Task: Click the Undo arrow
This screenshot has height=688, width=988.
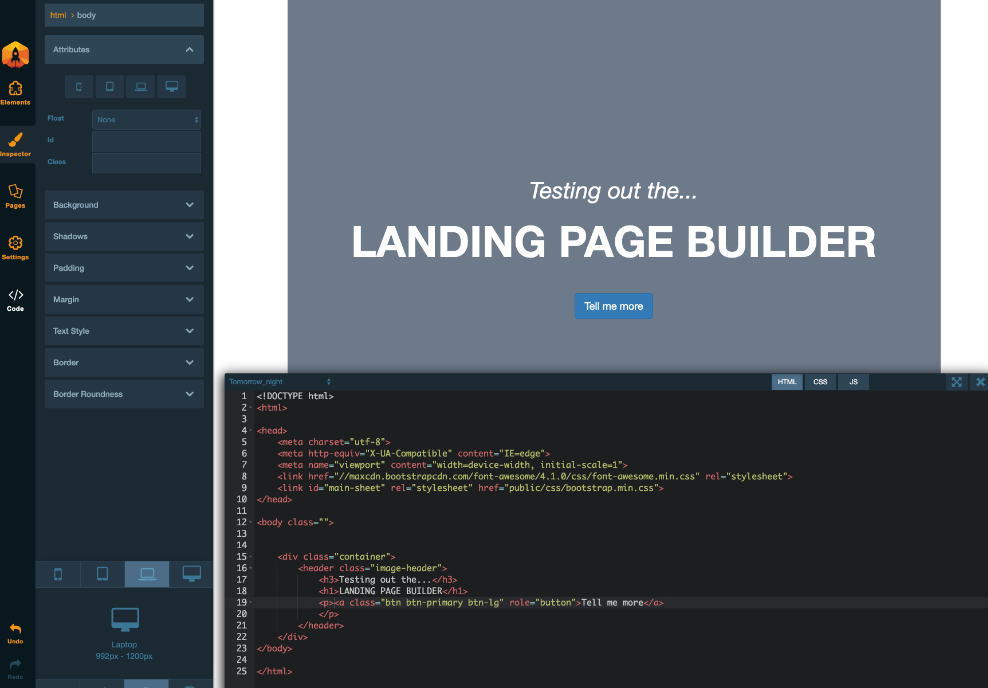Action: 15,633
